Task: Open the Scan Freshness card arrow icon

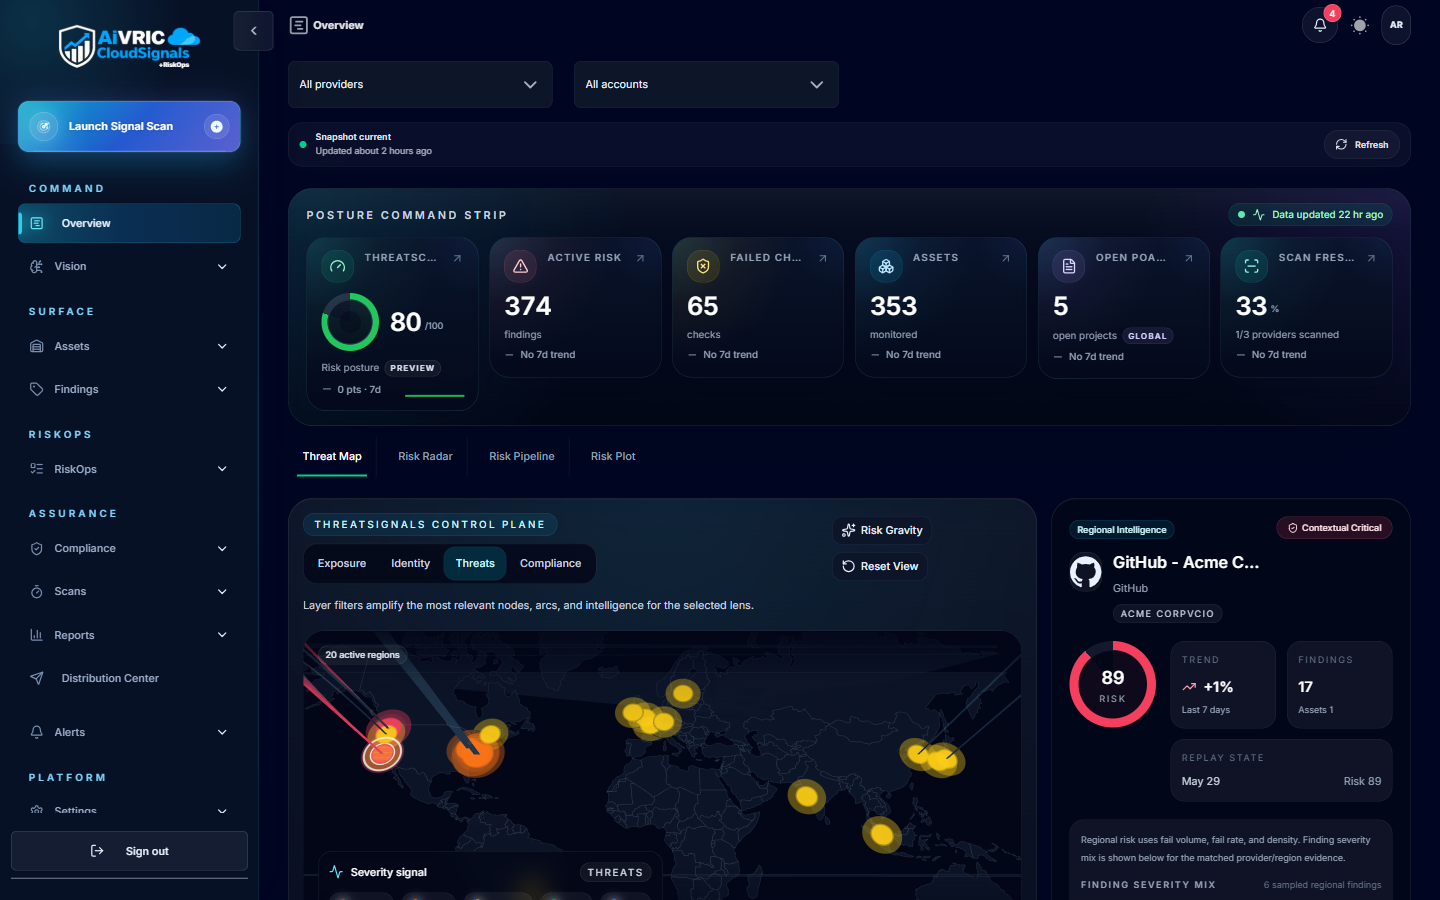Action: pos(1371,258)
